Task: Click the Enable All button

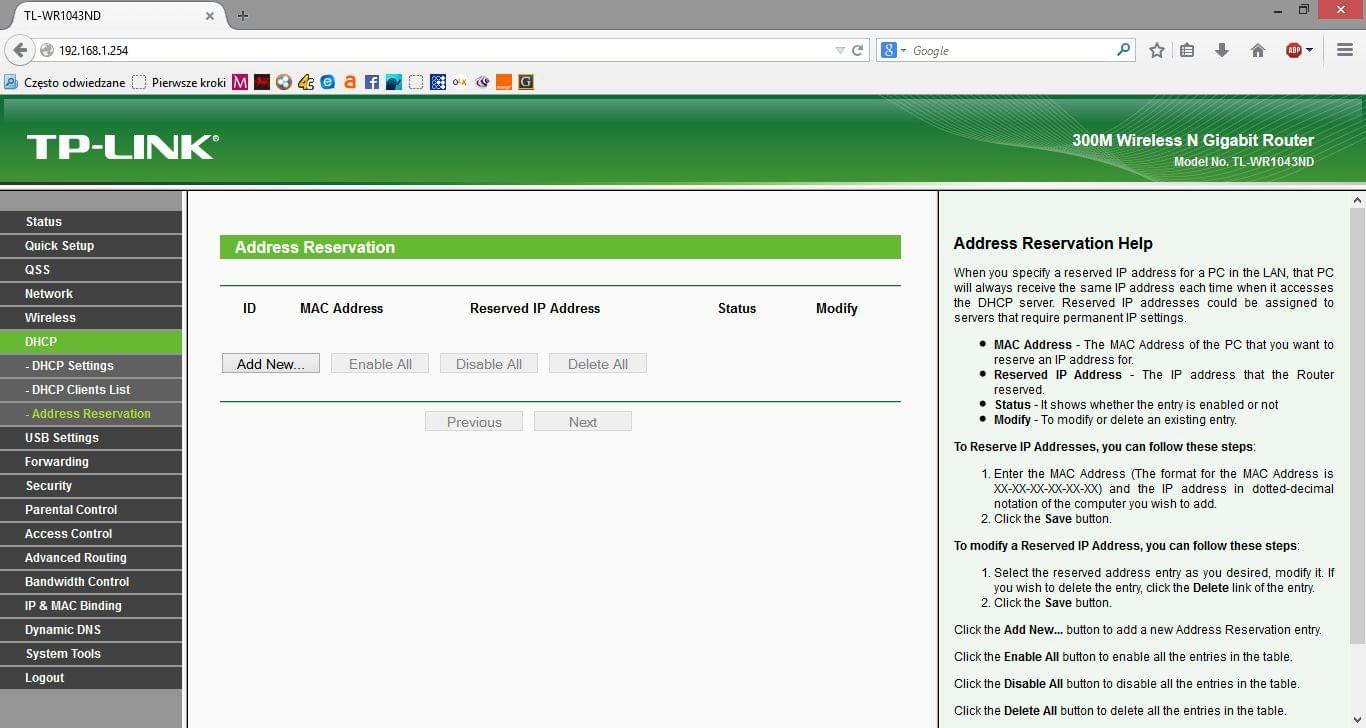Action: [x=380, y=364]
